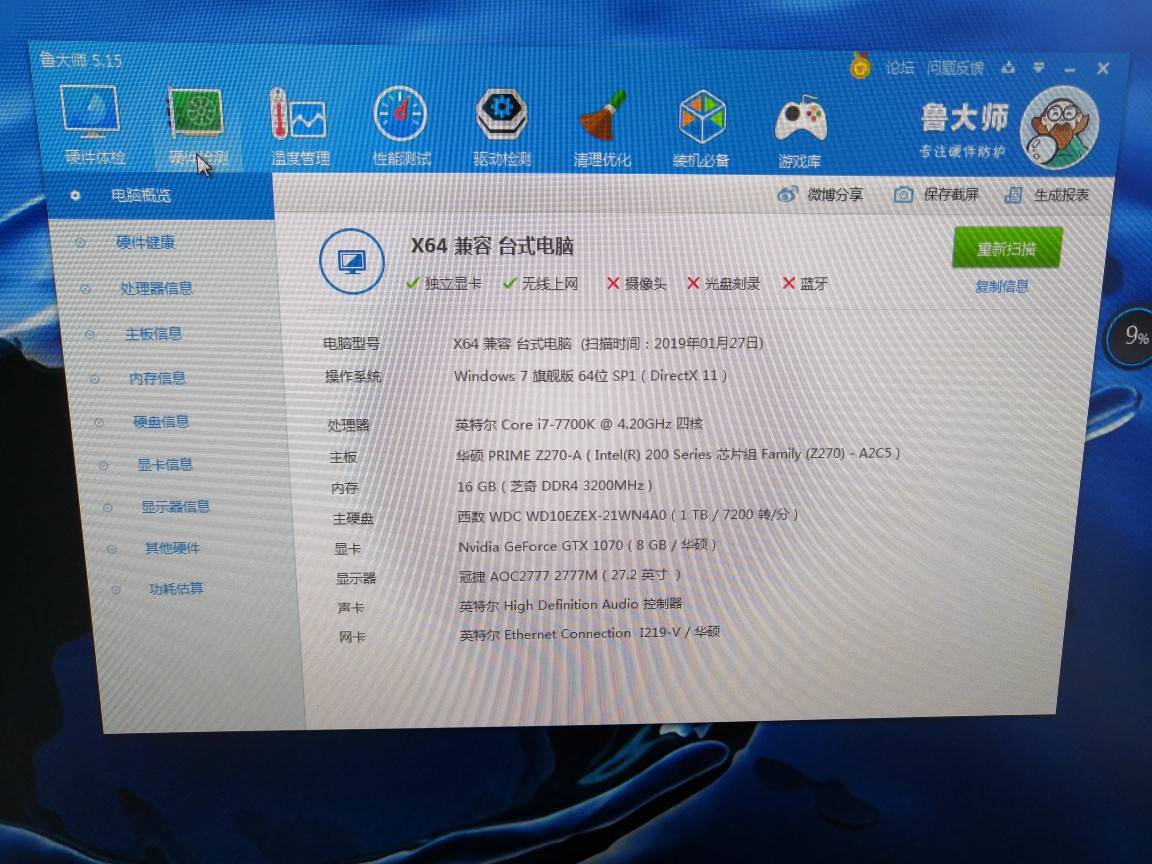Click 保存截屏 to save a screenshot
Image resolution: width=1152 pixels, height=864 pixels.
(x=936, y=195)
